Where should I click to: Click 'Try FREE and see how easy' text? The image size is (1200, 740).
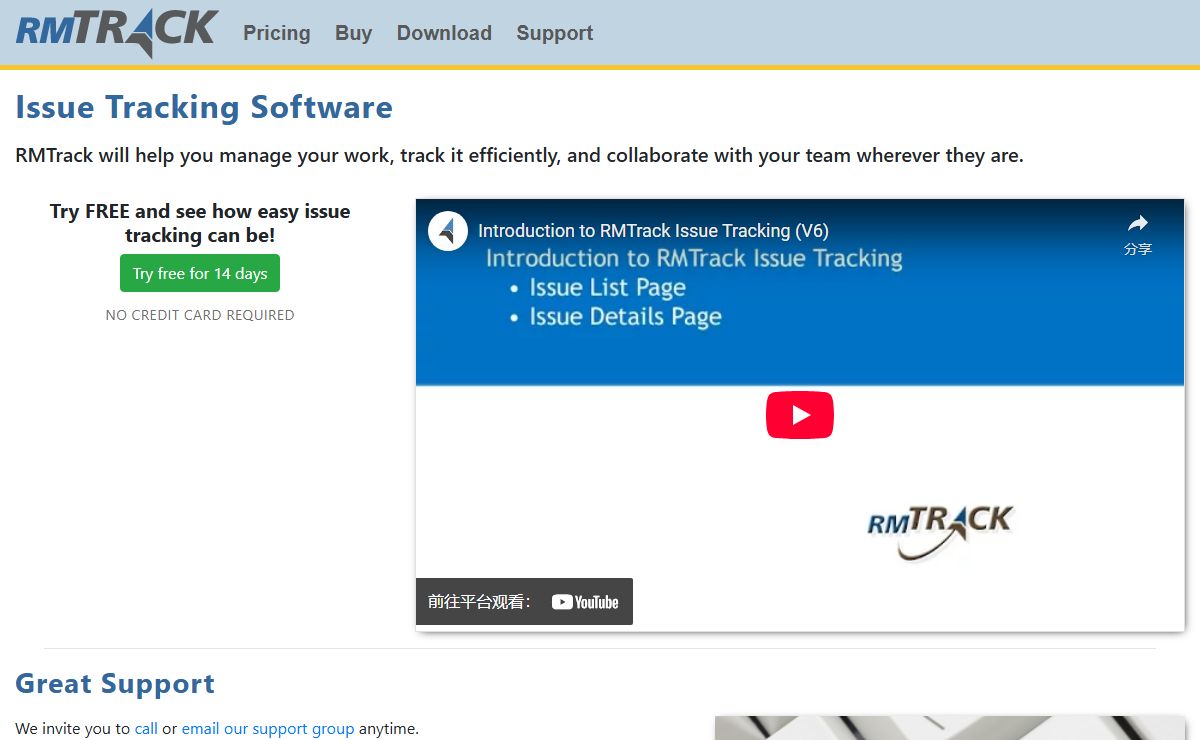coord(200,223)
